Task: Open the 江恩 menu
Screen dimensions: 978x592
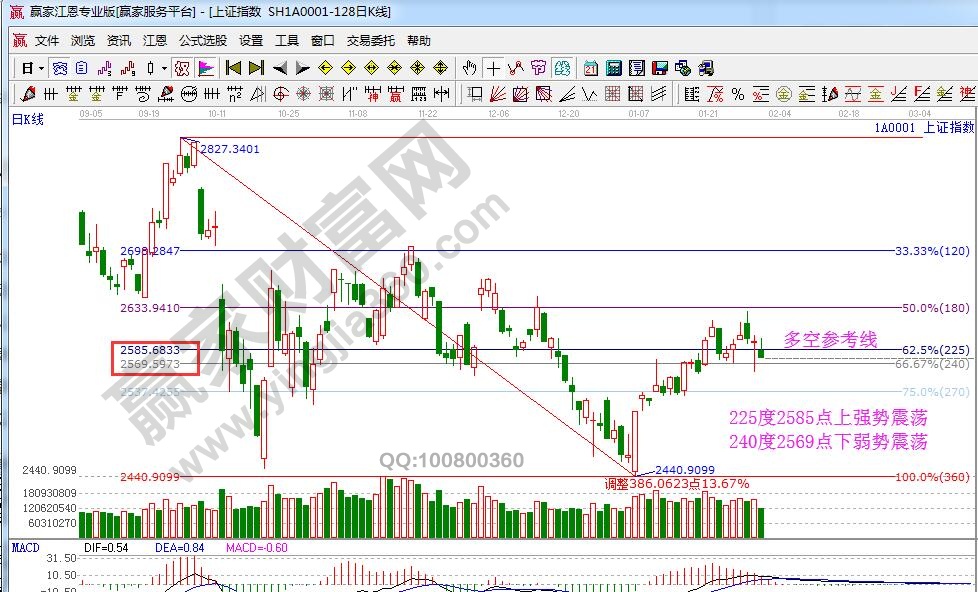Action: point(155,41)
